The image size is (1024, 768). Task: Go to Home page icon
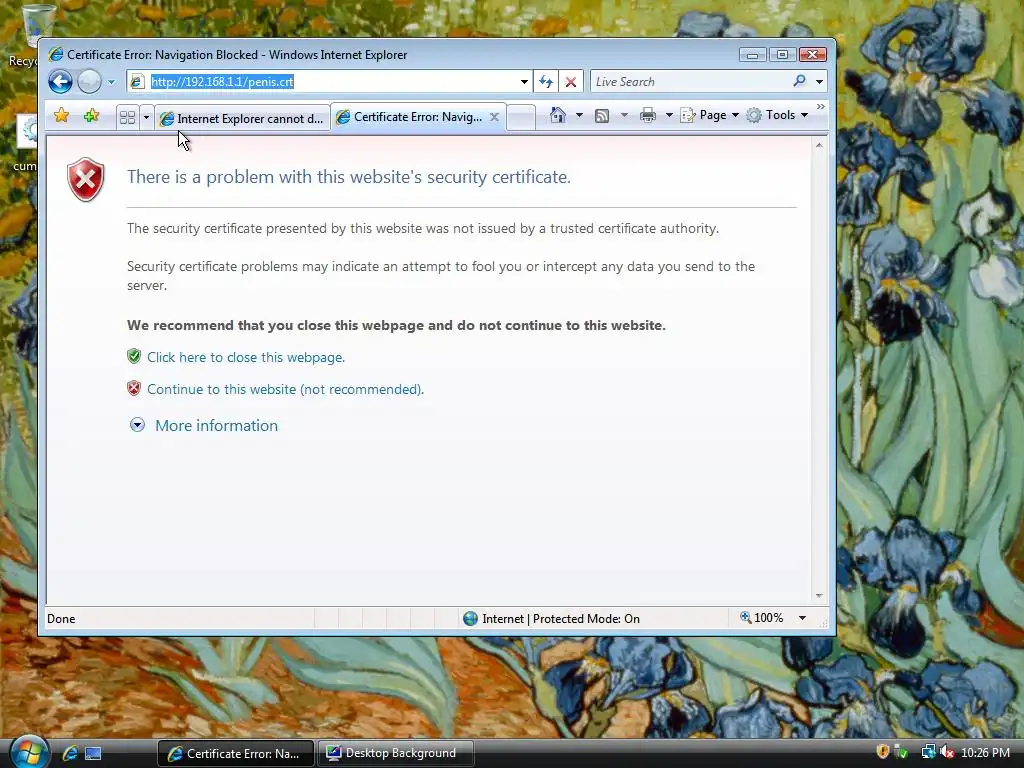coord(558,115)
